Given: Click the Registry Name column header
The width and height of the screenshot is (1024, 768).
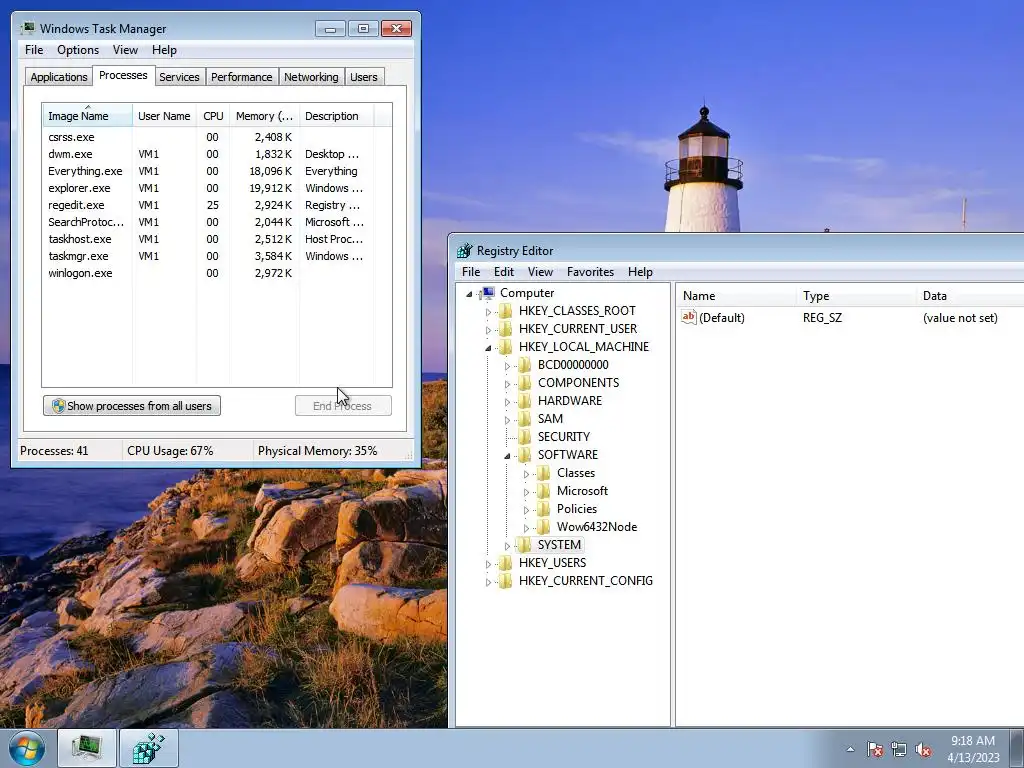Looking at the screenshot, I should [x=736, y=296].
